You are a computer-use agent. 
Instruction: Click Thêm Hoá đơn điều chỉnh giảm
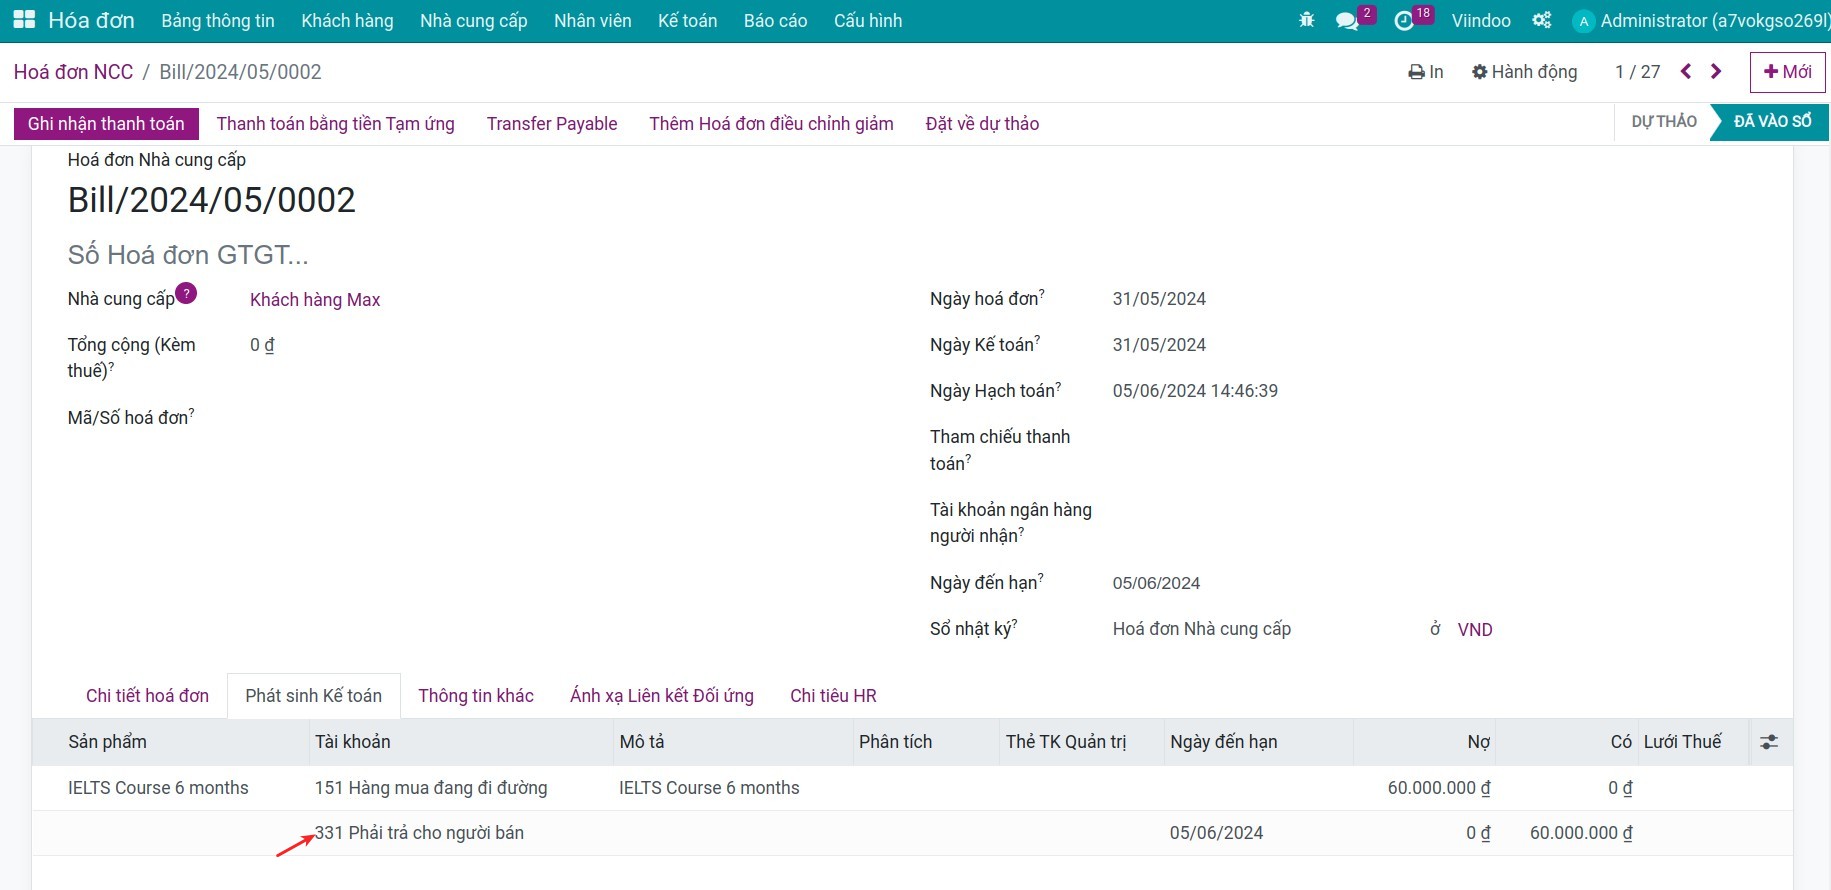click(771, 124)
